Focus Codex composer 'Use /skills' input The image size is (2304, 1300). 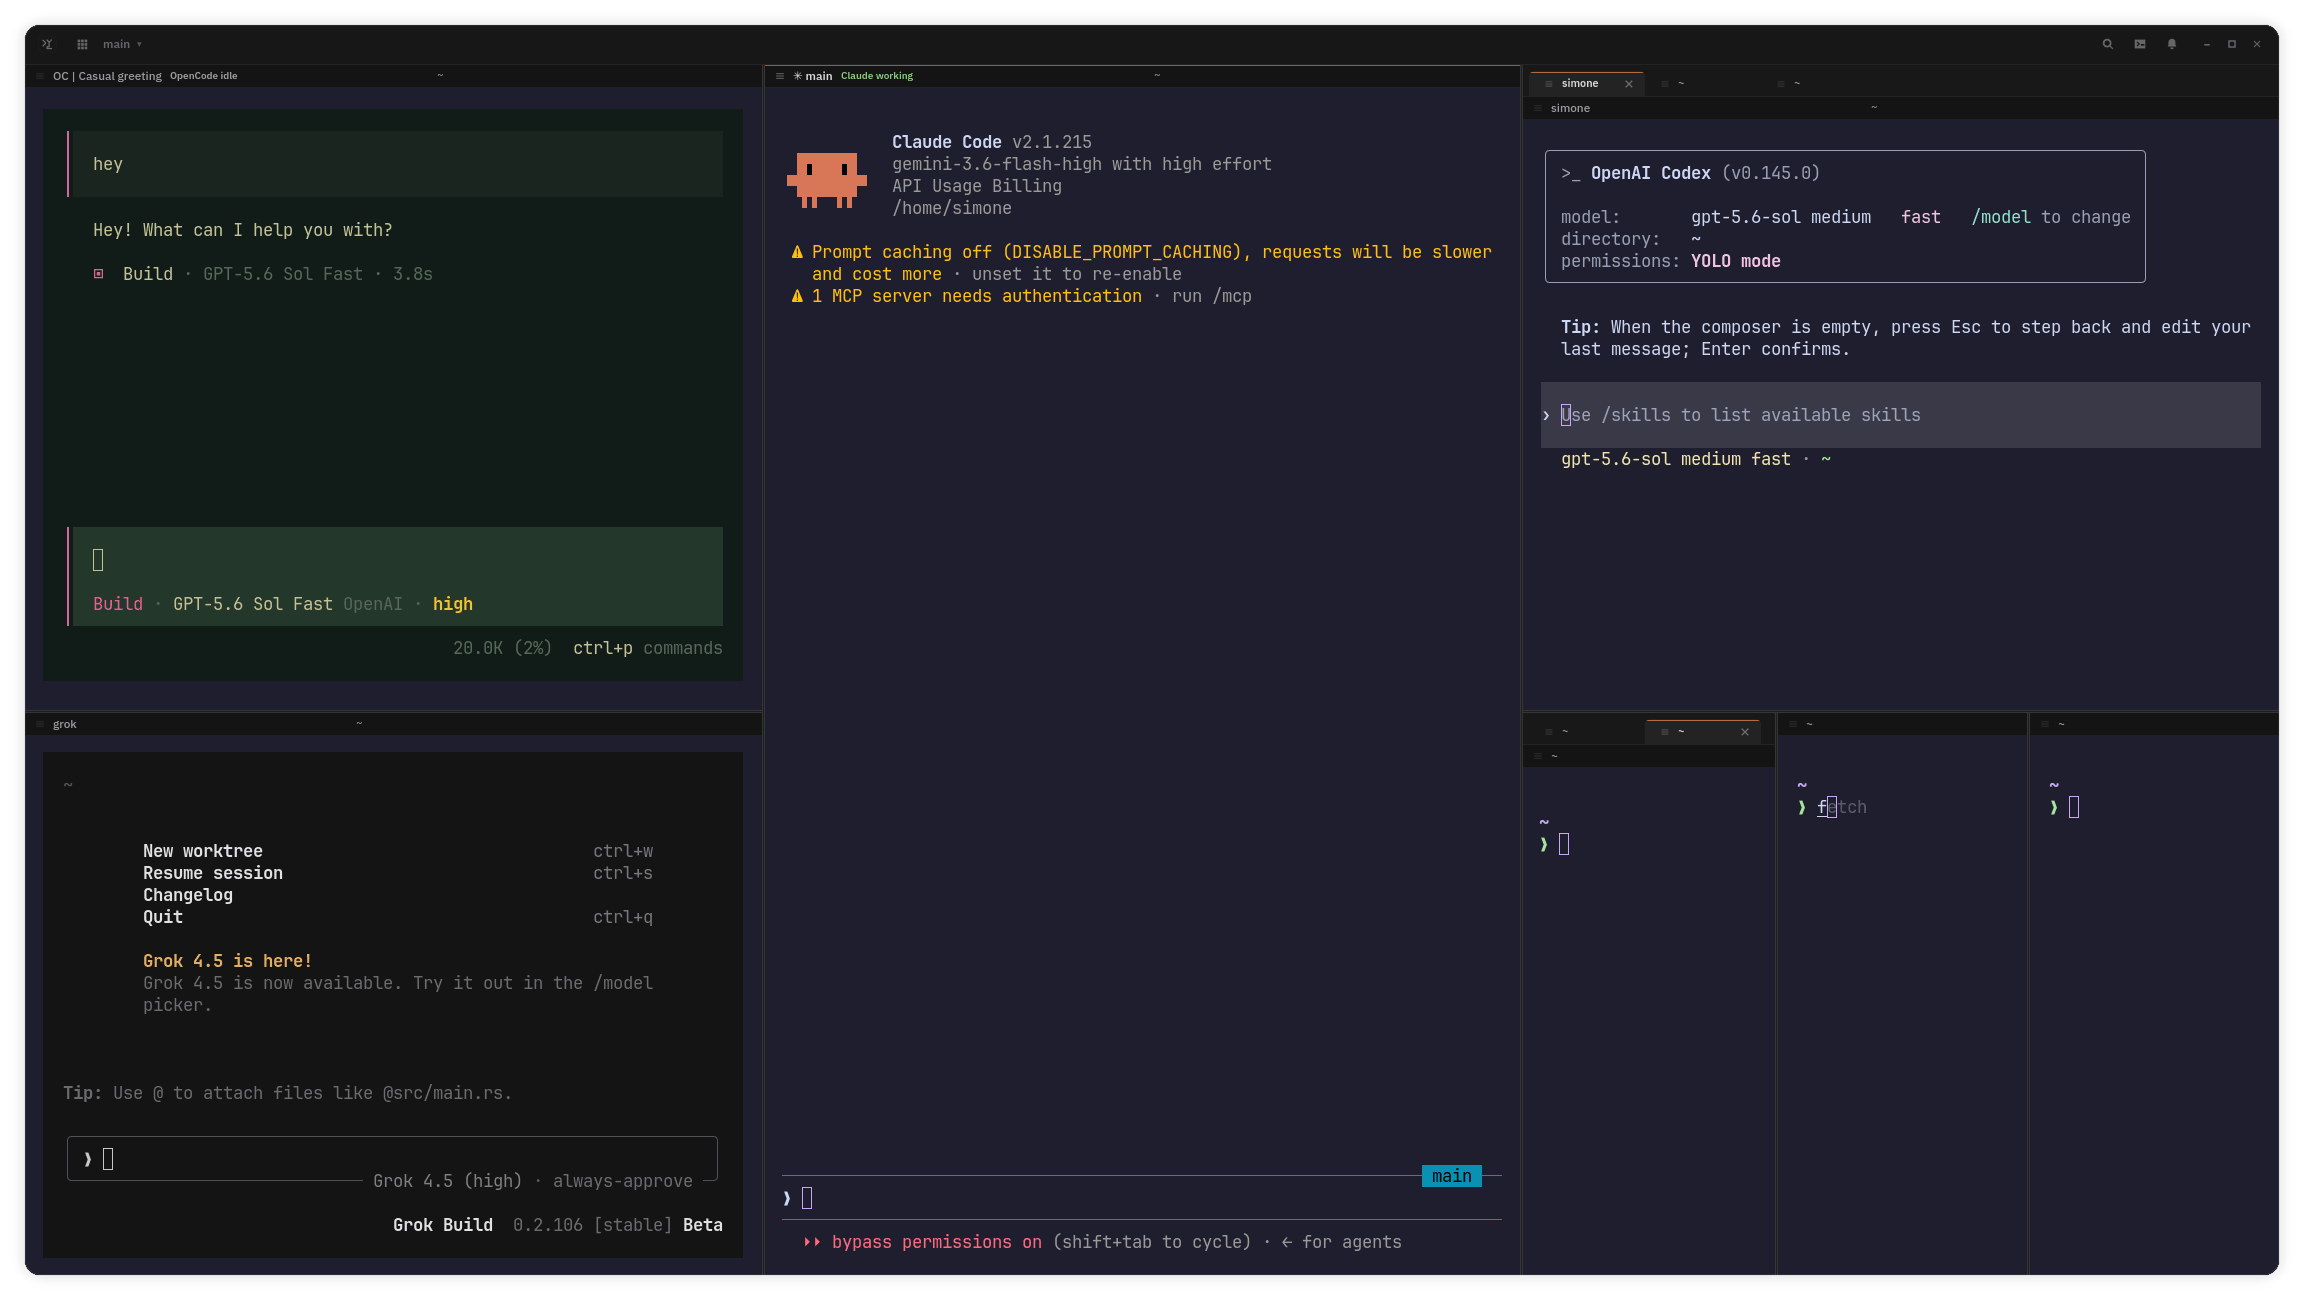[x=1900, y=415]
